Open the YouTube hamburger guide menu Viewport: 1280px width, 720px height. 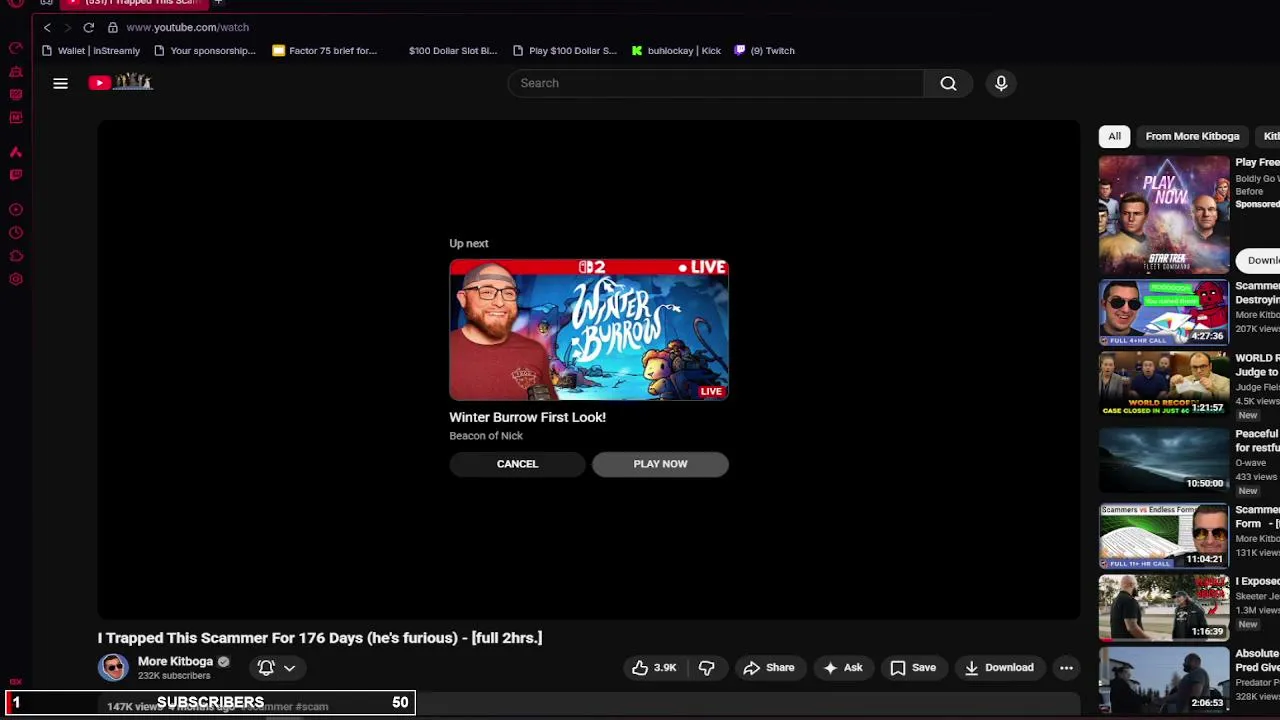60,83
